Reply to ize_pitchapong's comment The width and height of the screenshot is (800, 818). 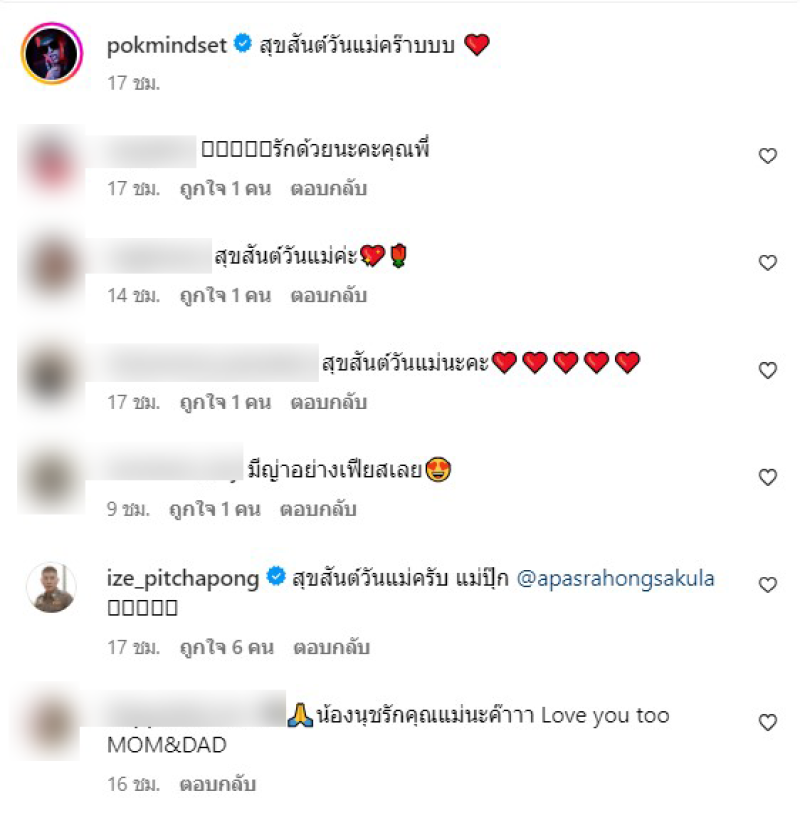tap(331, 647)
